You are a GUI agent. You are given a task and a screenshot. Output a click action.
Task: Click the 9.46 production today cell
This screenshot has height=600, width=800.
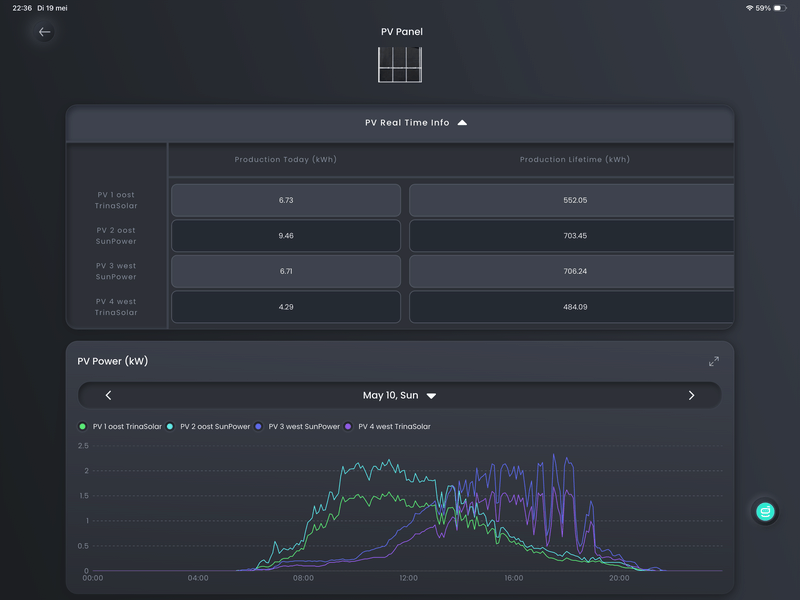(x=286, y=236)
